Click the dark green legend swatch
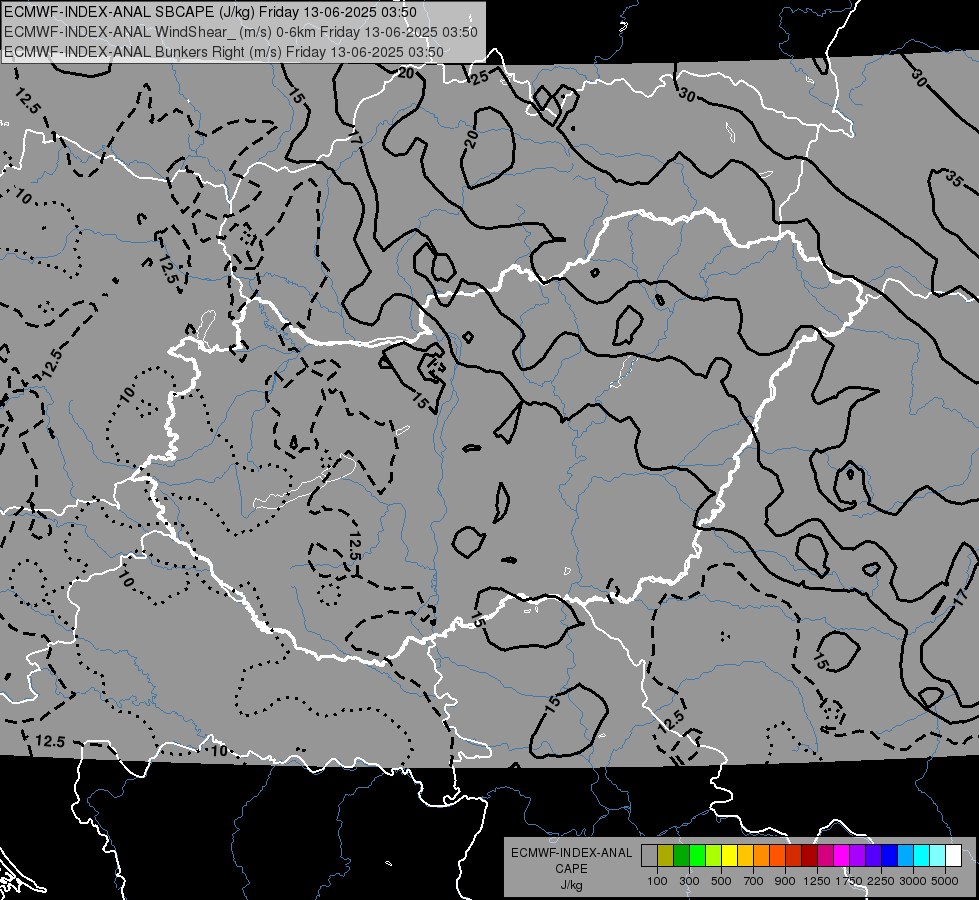The height and width of the screenshot is (900, 979). tap(681, 855)
